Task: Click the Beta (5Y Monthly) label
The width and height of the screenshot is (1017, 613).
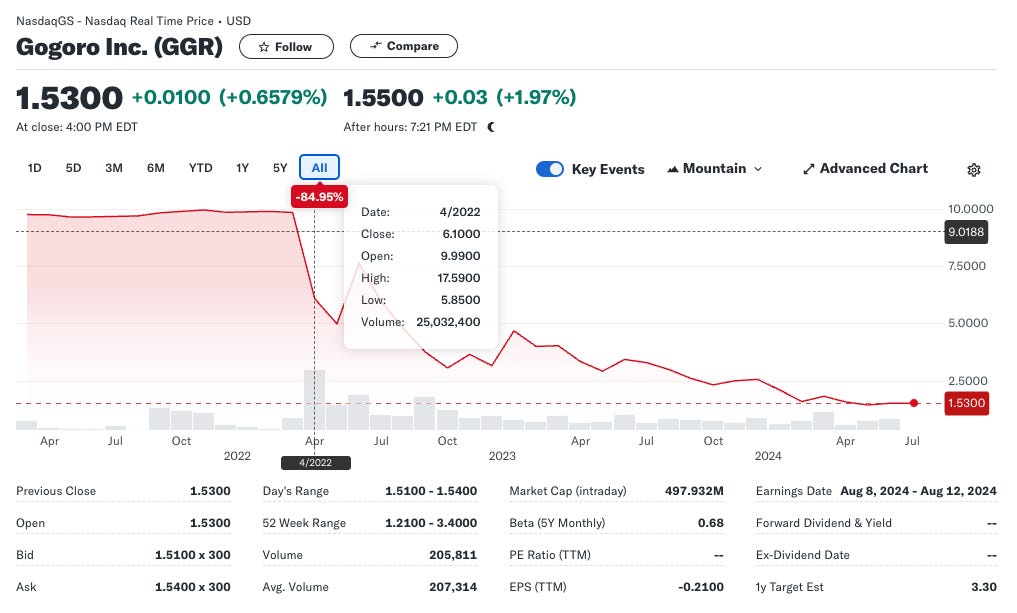Action: pyautogui.click(x=557, y=523)
